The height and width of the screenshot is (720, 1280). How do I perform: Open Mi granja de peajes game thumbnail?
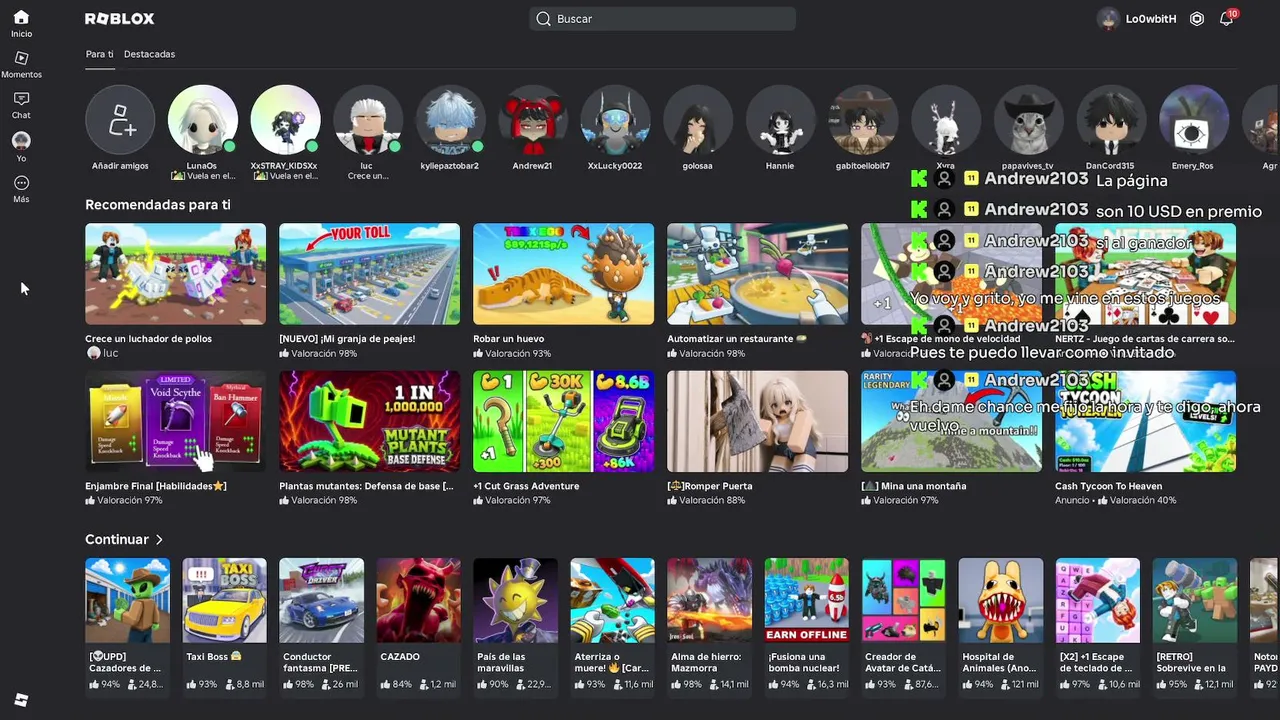point(369,274)
